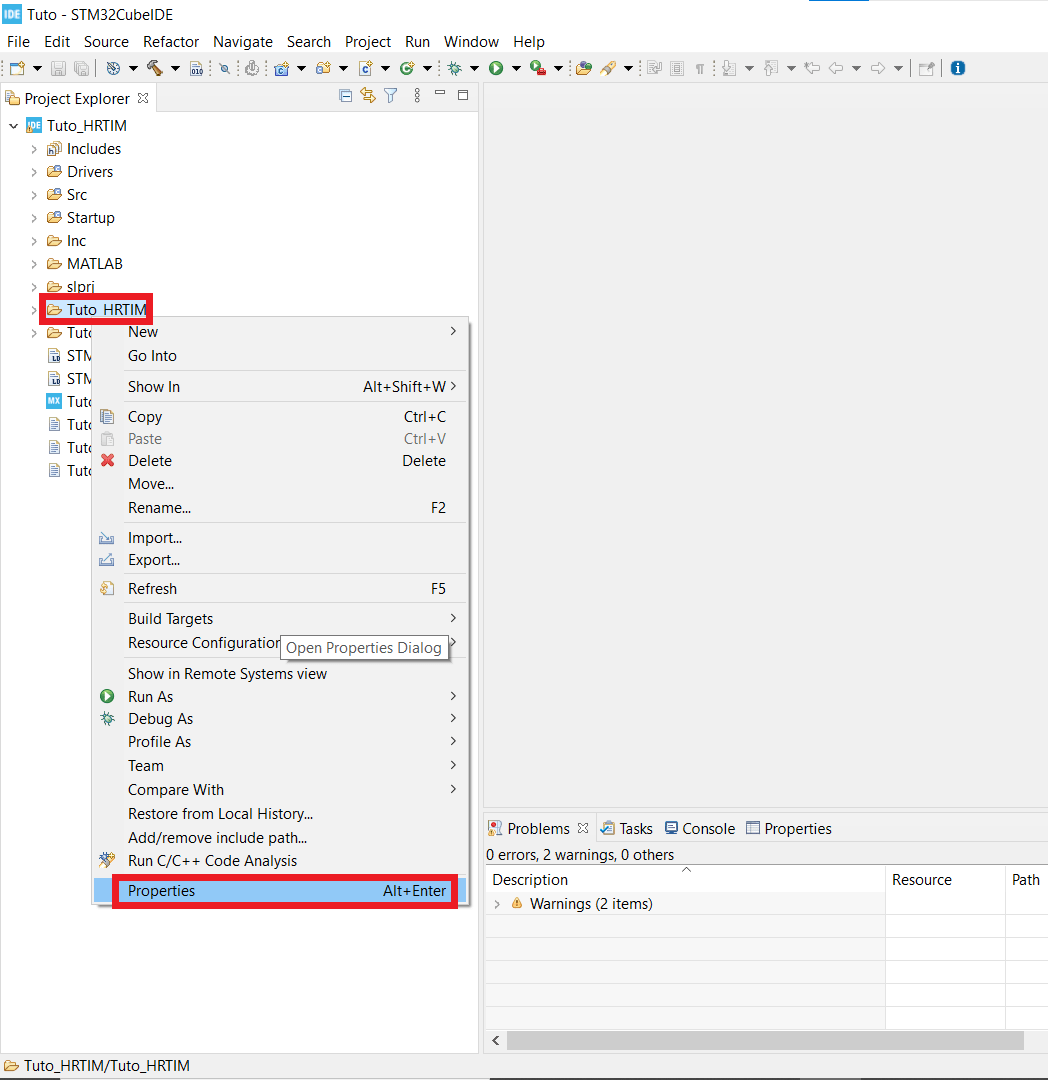Click the Previous Annotation icon
Screen dimensions: 1048x1080
click(x=771, y=68)
